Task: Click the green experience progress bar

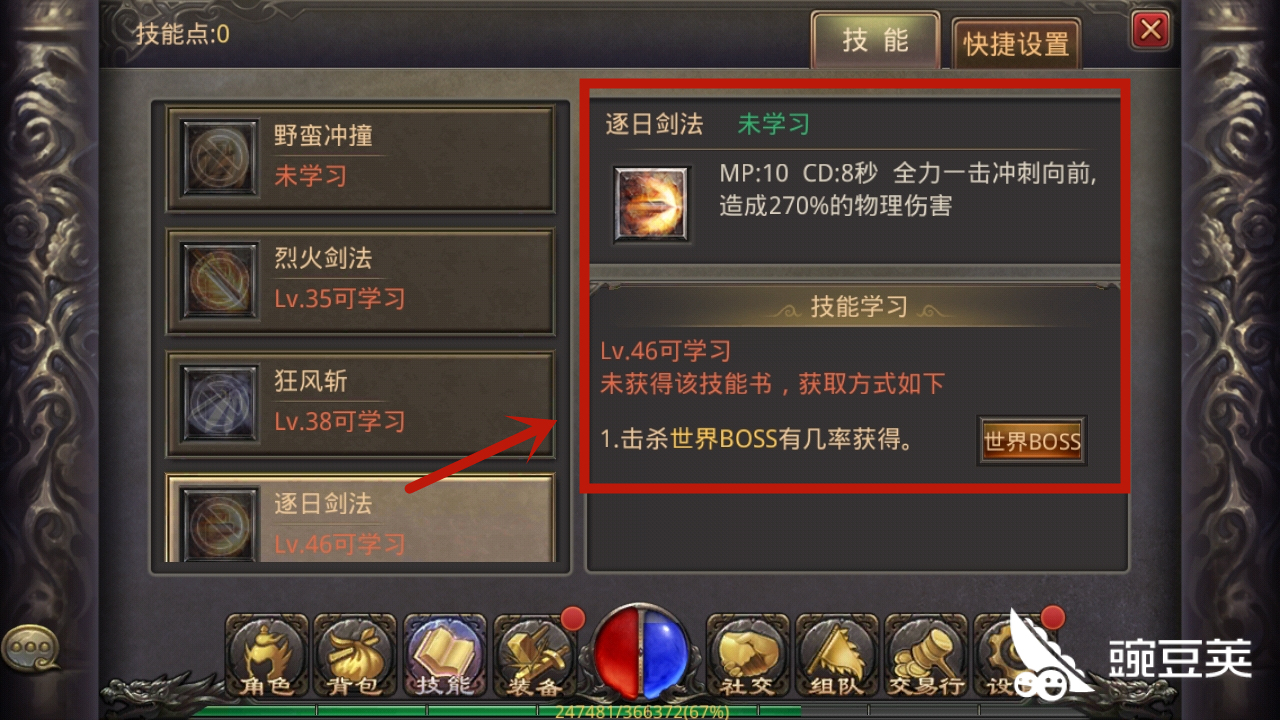Action: tap(640, 712)
